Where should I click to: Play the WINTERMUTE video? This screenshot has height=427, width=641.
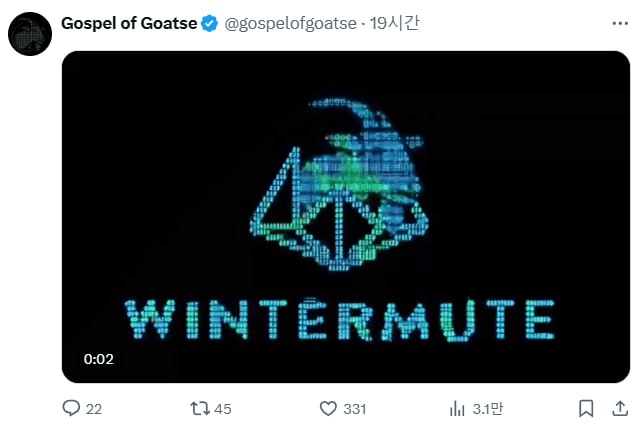346,217
